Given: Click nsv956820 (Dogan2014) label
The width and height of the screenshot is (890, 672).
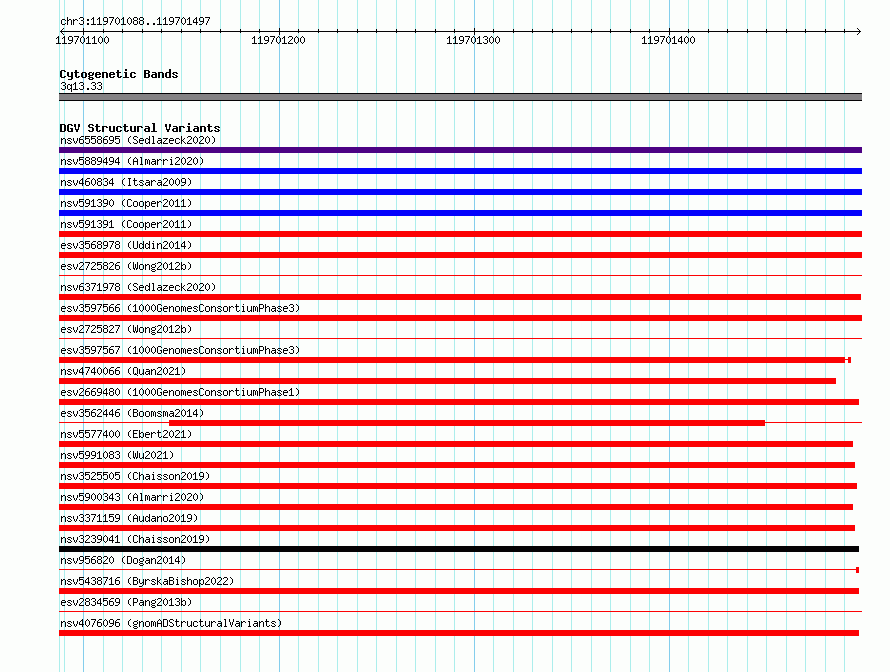Looking at the screenshot, I should [x=123, y=560].
